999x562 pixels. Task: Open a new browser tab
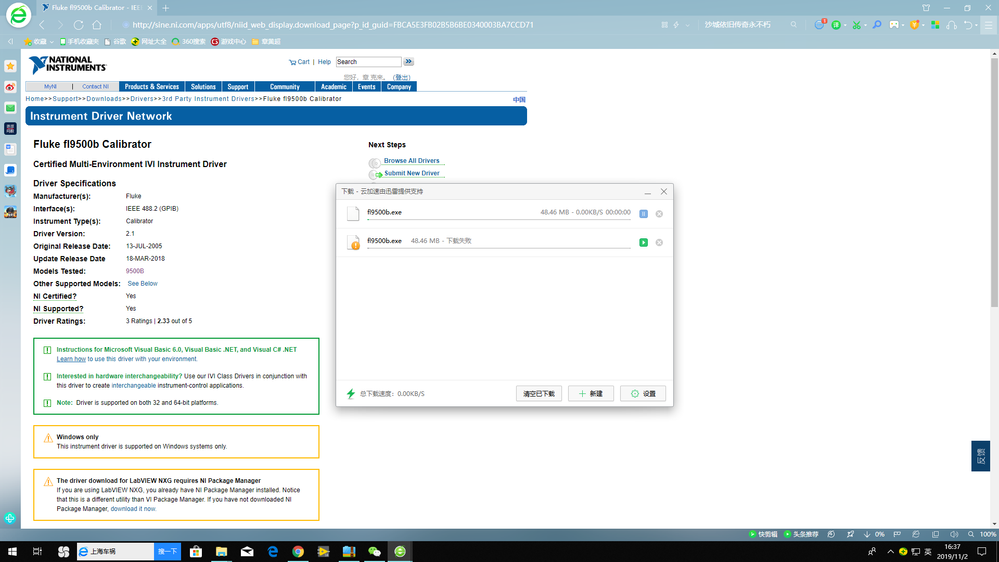pos(166,8)
